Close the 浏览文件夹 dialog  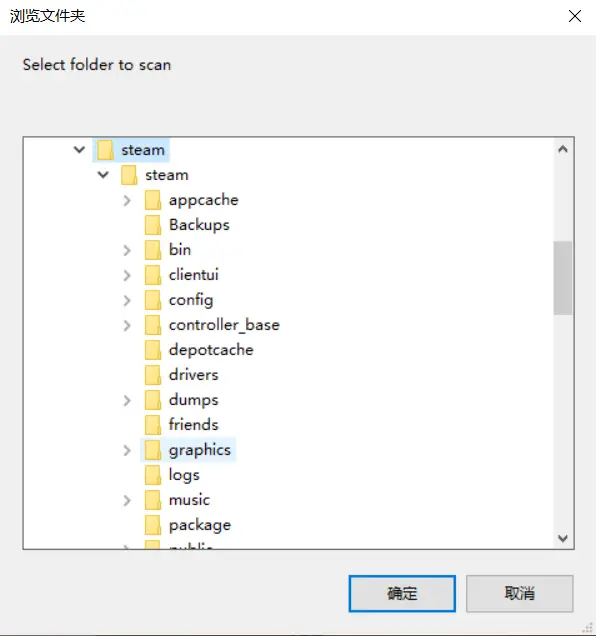(574, 16)
